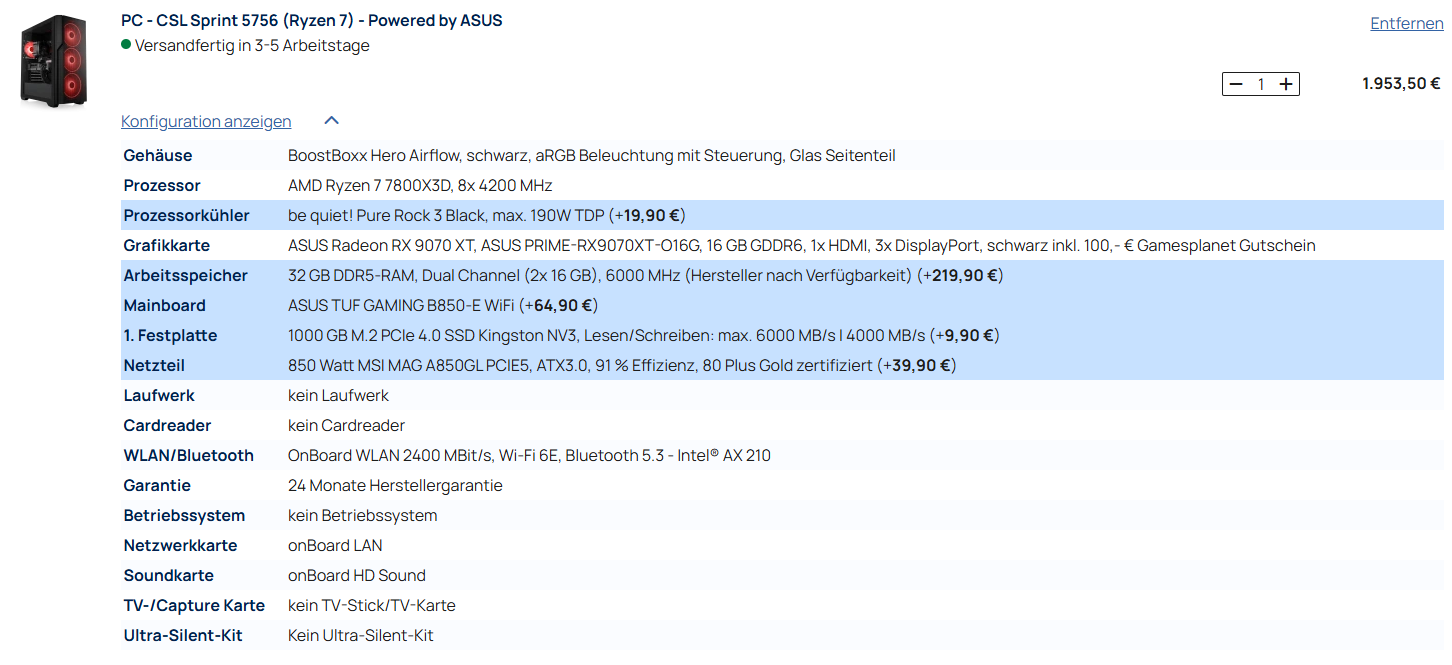Click the Entfernen link

click(x=1406, y=23)
